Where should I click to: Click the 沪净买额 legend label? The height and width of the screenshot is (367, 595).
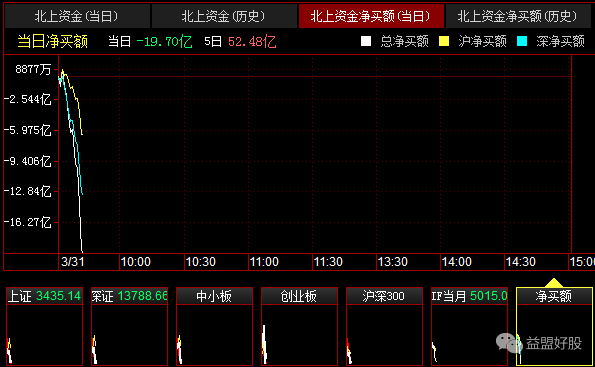pyautogui.click(x=482, y=41)
